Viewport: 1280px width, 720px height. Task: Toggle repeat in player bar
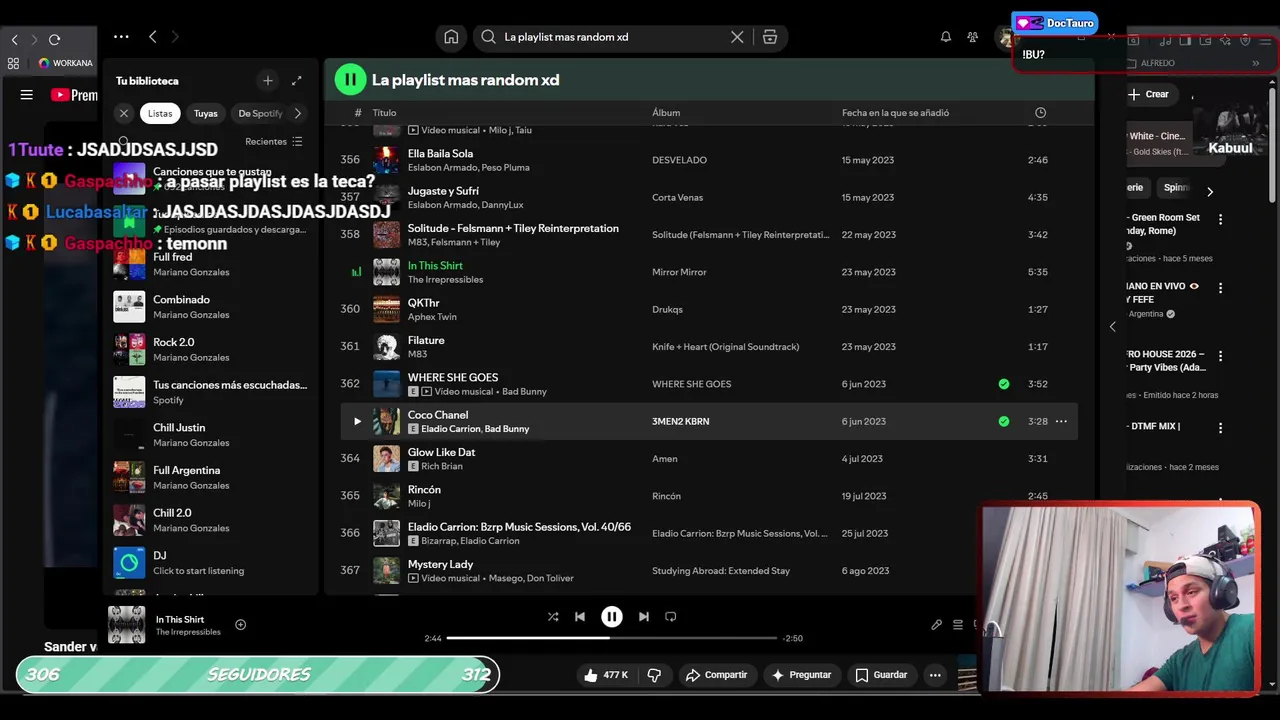point(671,617)
